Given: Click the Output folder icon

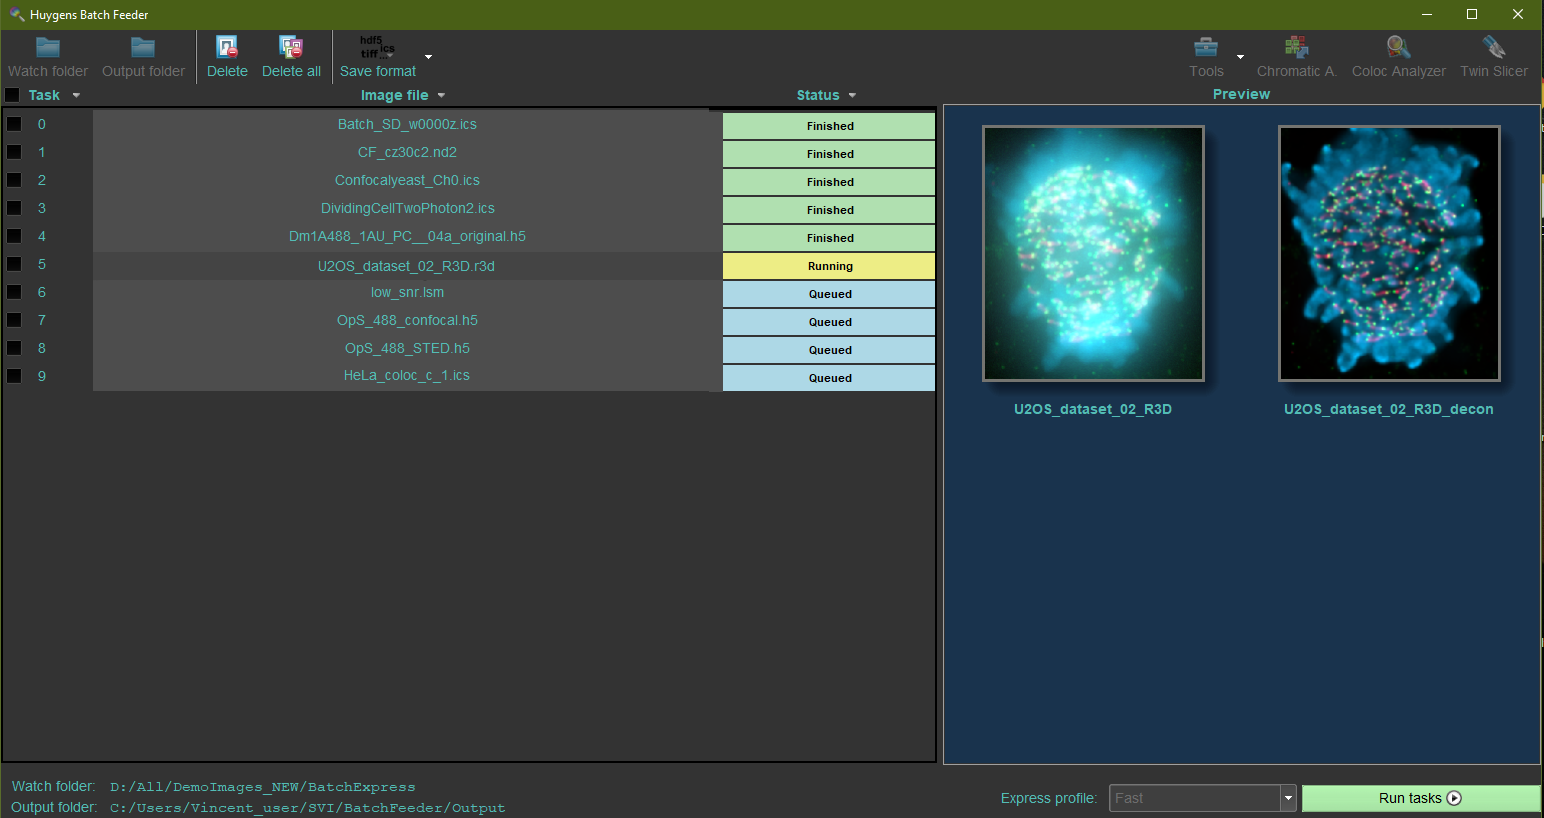Looking at the screenshot, I should [x=143, y=57].
